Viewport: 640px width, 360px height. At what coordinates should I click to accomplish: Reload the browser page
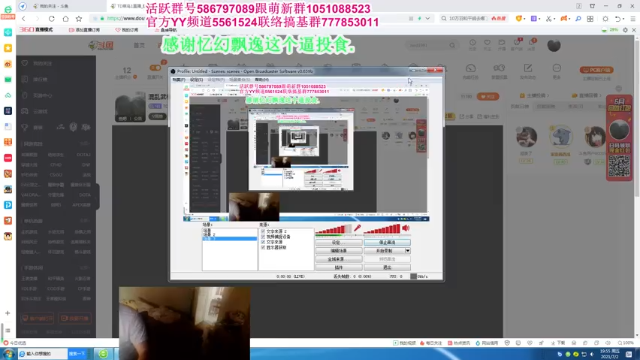coord(51,19)
